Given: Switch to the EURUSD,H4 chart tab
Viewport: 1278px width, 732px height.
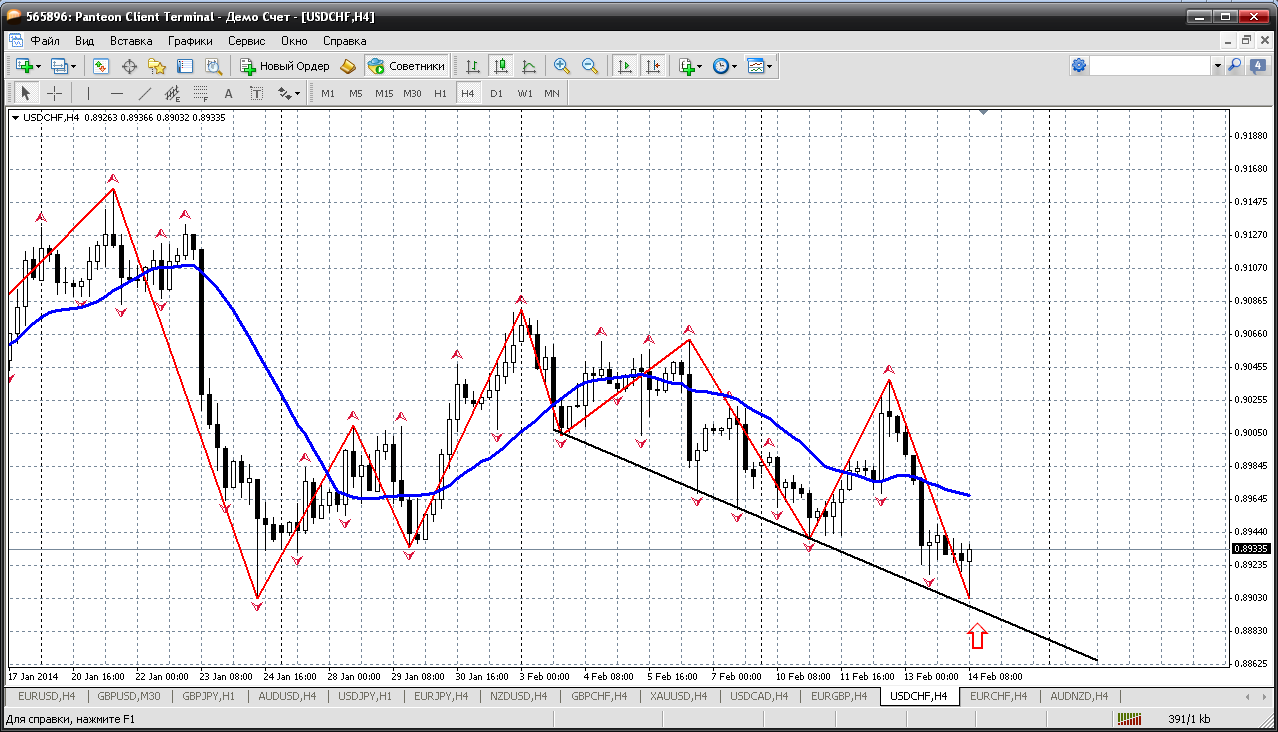Looking at the screenshot, I should [46, 696].
